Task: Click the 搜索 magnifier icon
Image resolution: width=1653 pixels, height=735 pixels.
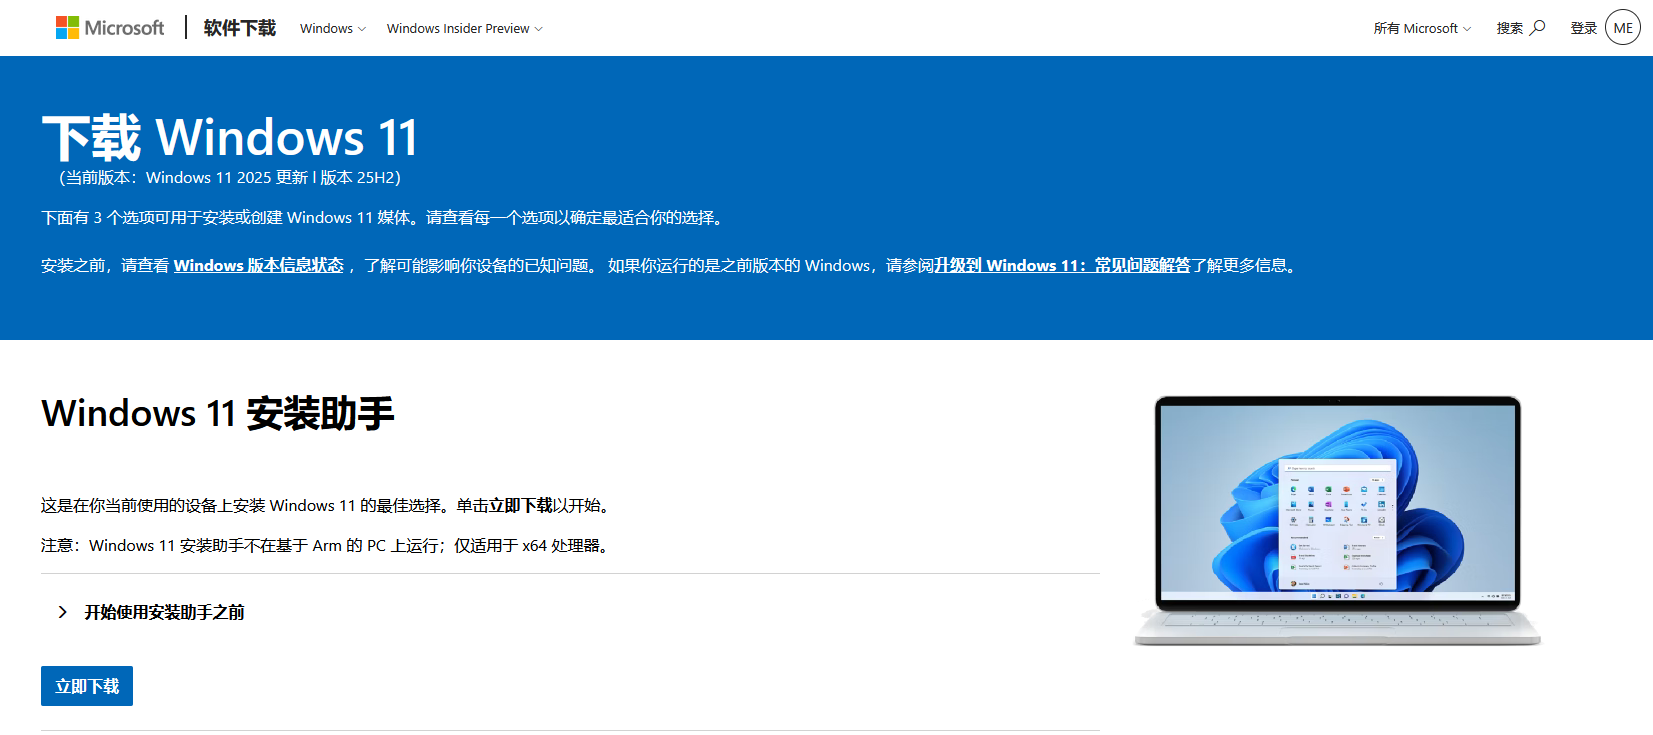Action: (1538, 27)
